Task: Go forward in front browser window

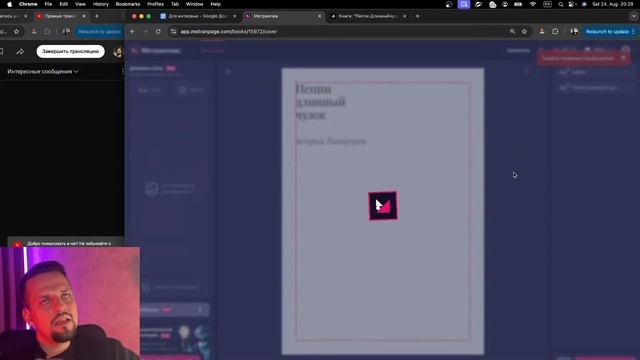Action: (145, 31)
